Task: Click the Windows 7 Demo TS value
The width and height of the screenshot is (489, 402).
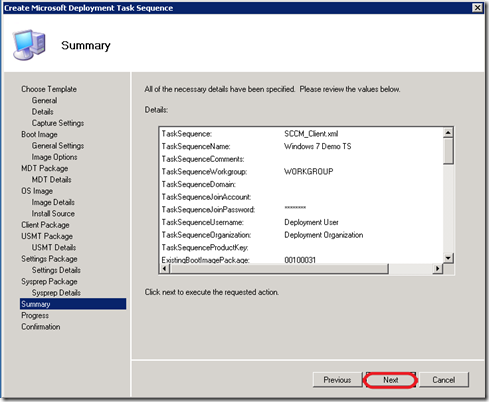Action: (x=318, y=146)
